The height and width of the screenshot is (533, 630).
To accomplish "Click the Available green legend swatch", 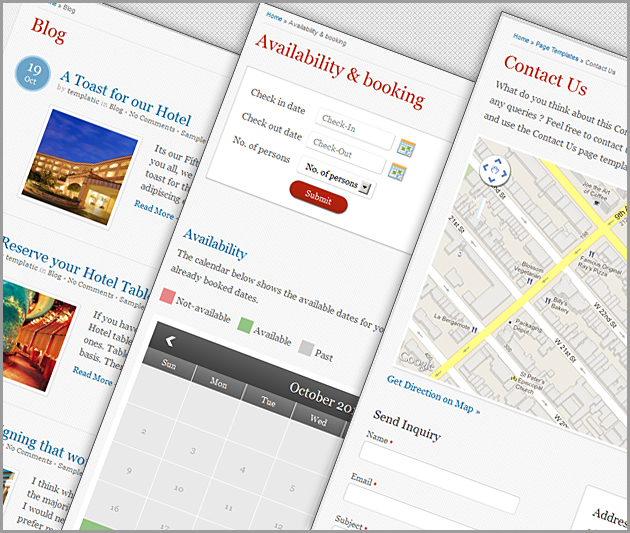I will (245, 325).
